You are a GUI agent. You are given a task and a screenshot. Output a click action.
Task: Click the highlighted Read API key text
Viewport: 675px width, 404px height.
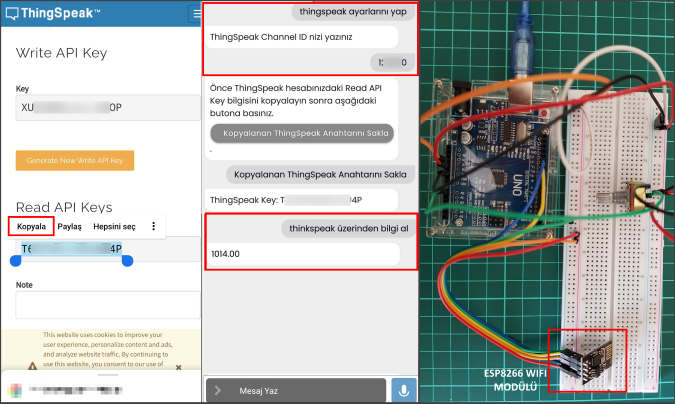[71, 249]
